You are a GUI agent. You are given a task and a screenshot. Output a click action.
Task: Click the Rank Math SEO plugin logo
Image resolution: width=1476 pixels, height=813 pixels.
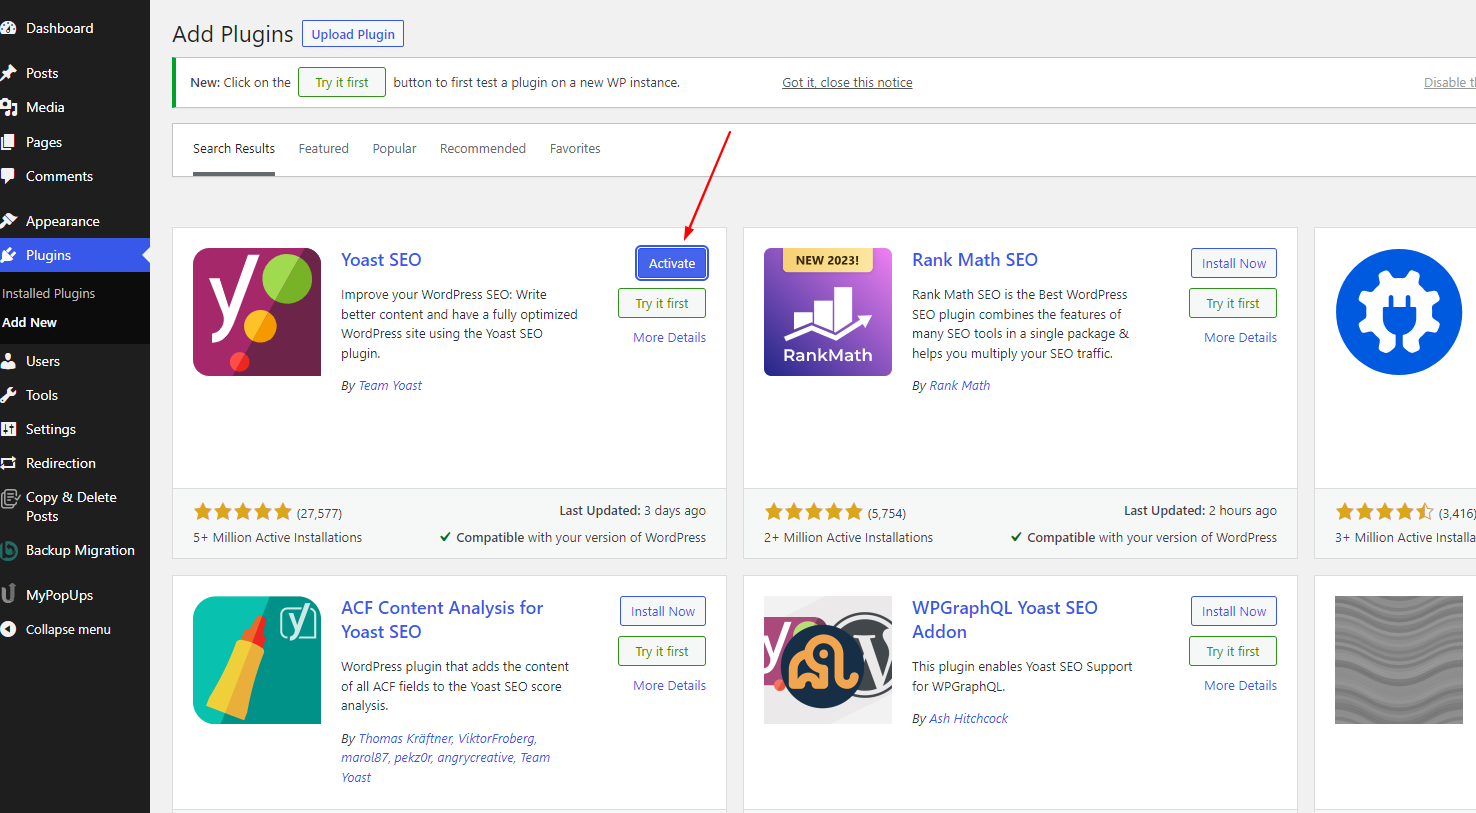tap(828, 312)
